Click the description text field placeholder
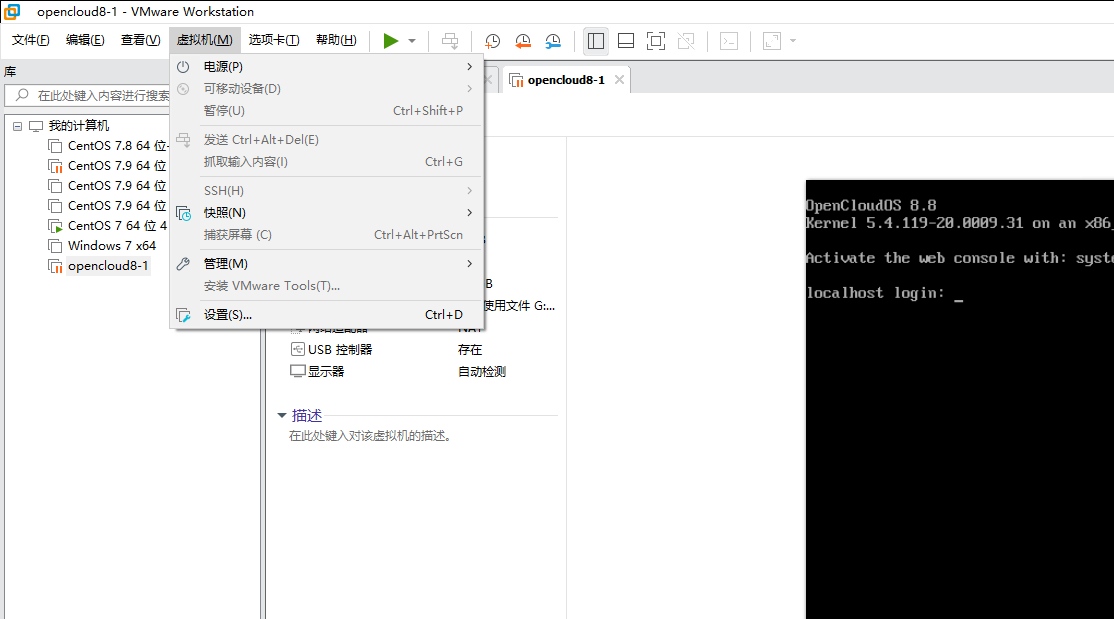Image resolution: width=1114 pixels, height=619 pixels. pos(370,436)
